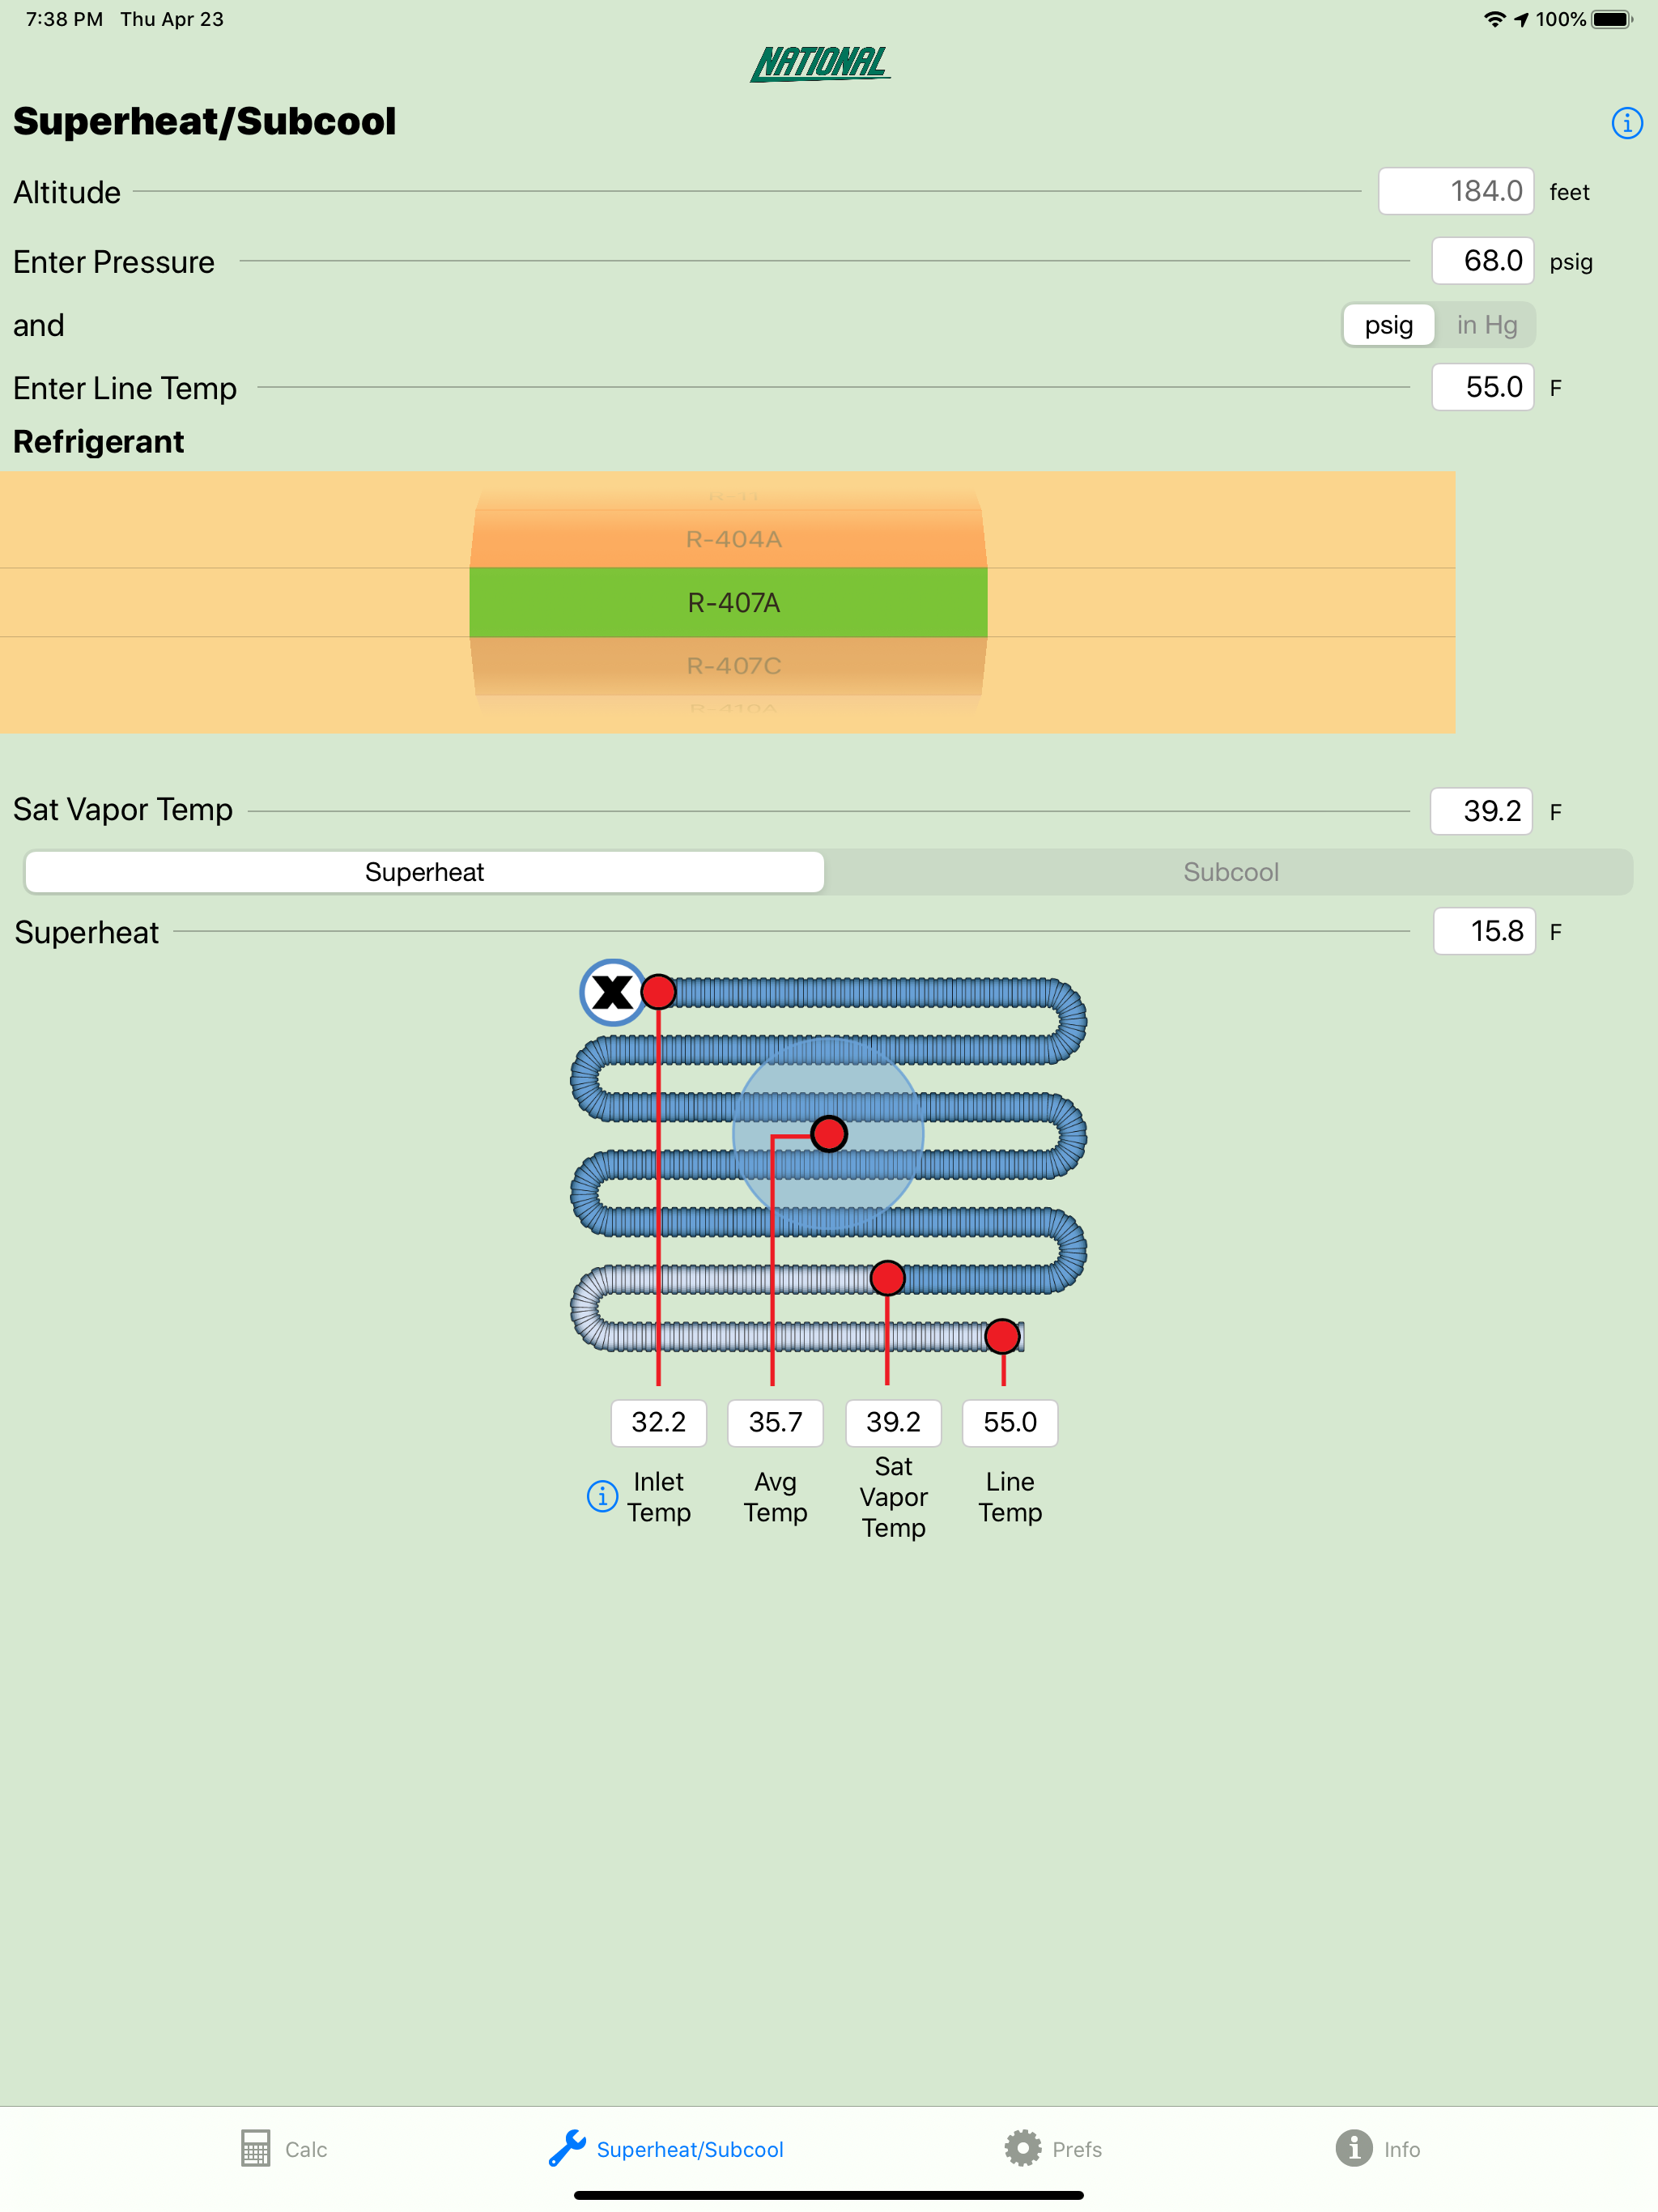1658x2212 pixels.
Task: Edit the line temp field showing 55.0
Action: [1482, 387]
